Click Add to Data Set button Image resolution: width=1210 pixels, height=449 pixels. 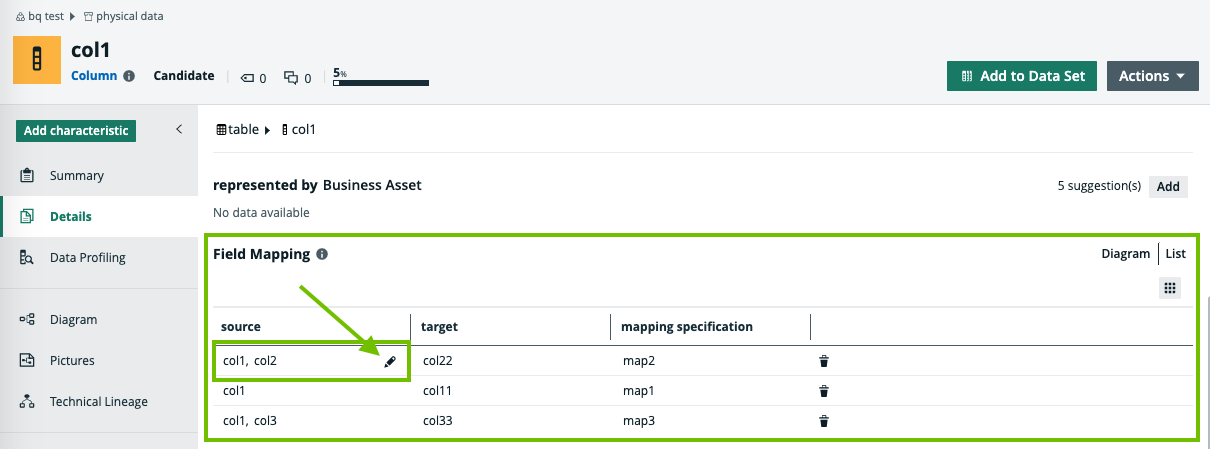click(1022, 76)
